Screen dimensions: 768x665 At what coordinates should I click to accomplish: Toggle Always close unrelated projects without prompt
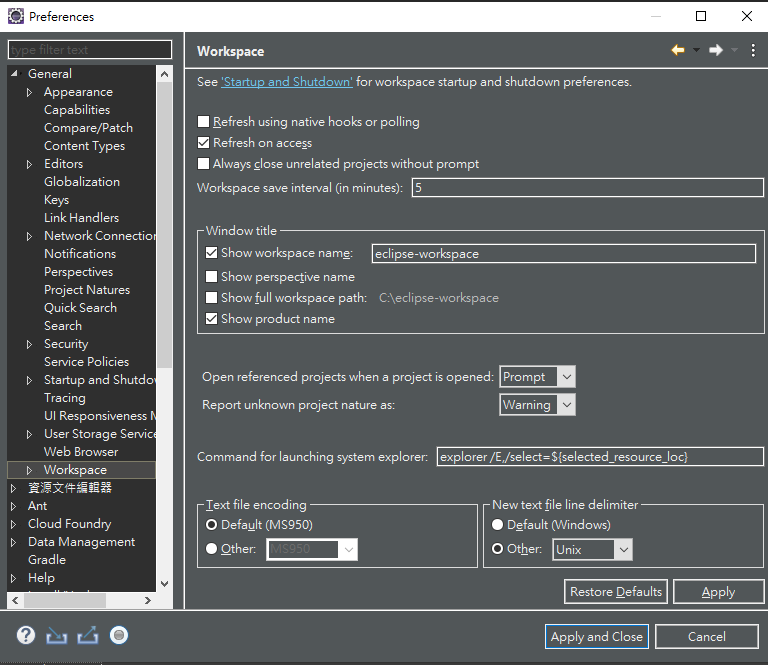coord(203,164)
